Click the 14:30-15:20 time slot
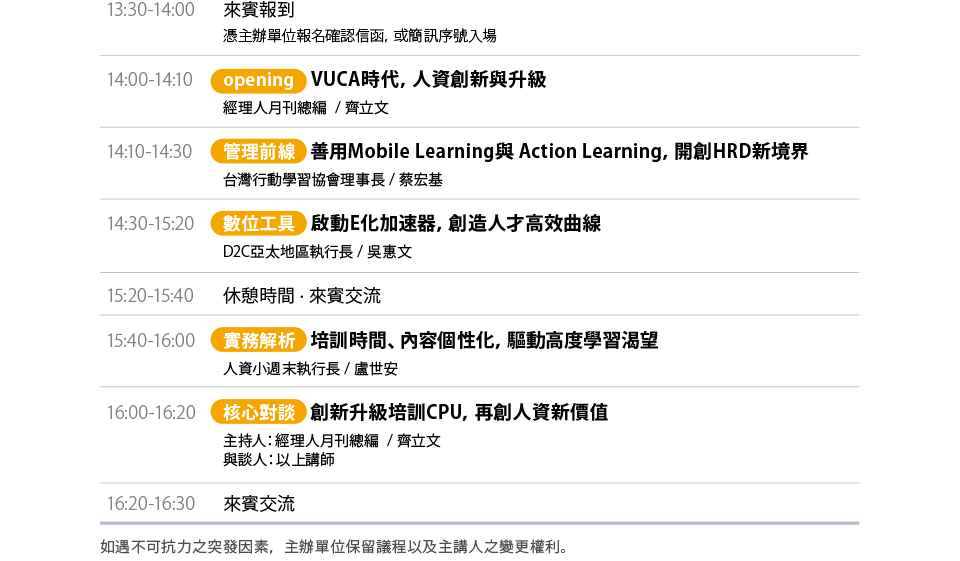The height and width of the screenshot is (561, 960). 150,224
